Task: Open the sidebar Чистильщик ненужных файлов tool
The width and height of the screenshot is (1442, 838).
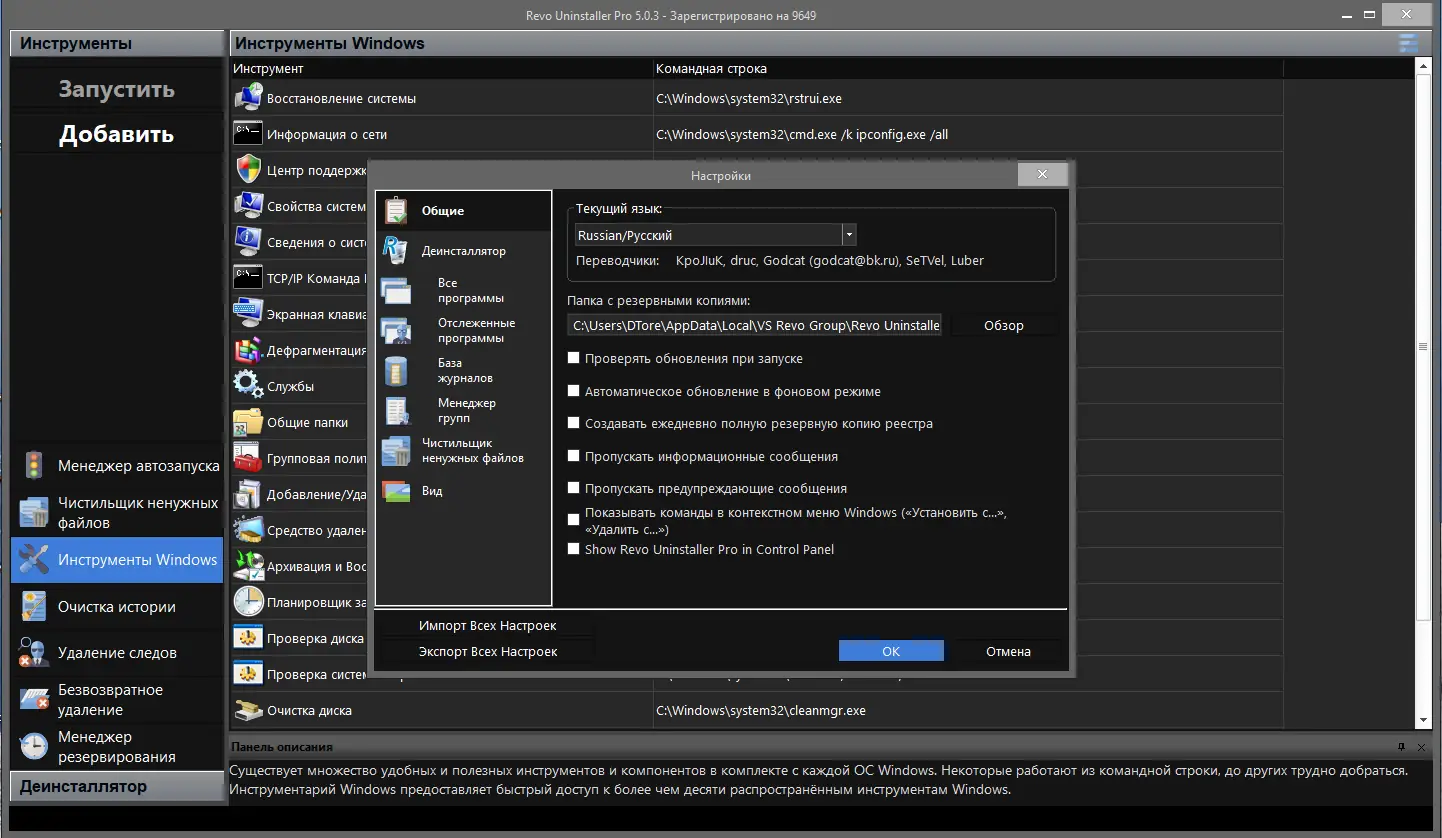Action: click(x=117, y=513)
